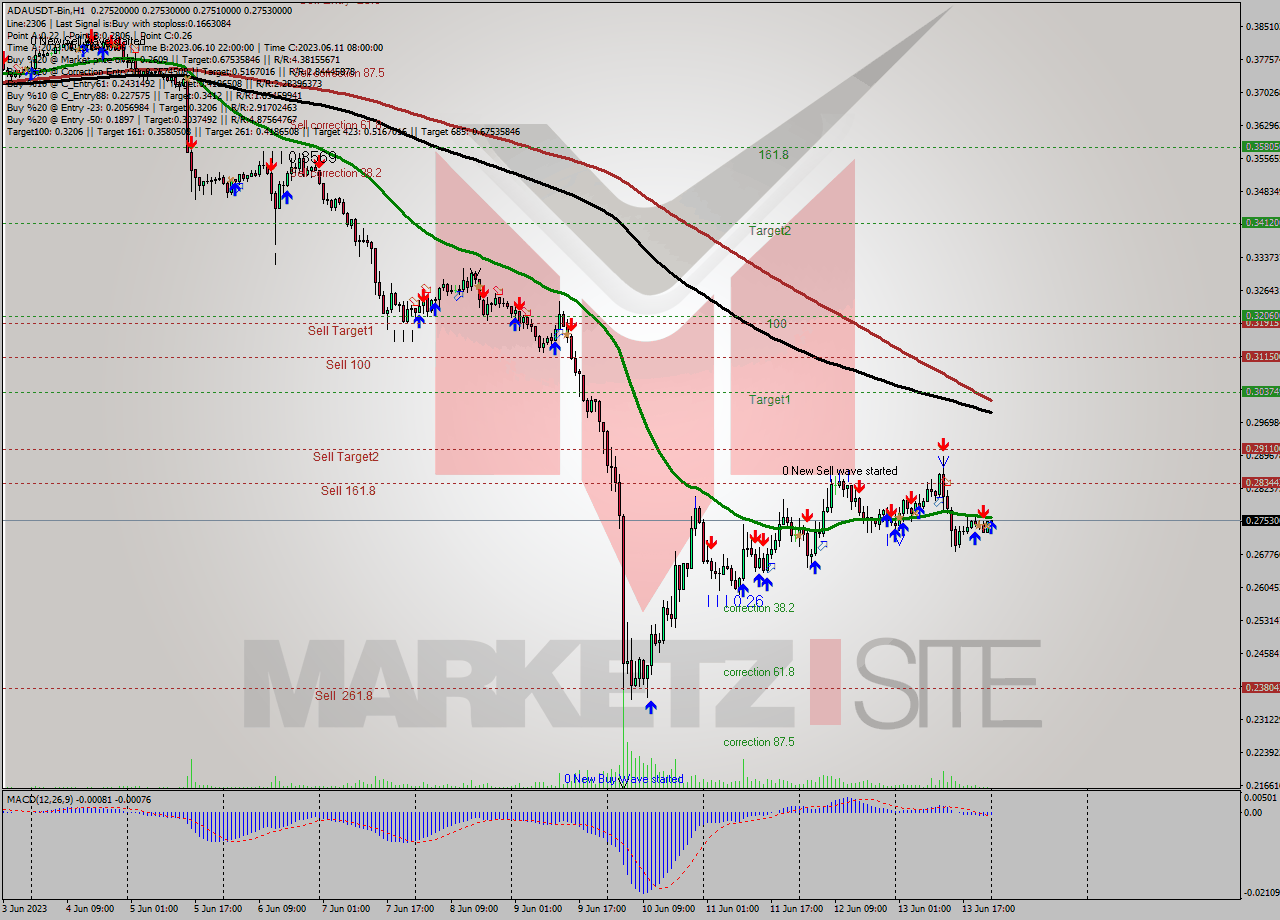Click the blue buy arrow beneath the chart's lowest candle
Screen dimensions: 1280x920
tap(651, 707)
